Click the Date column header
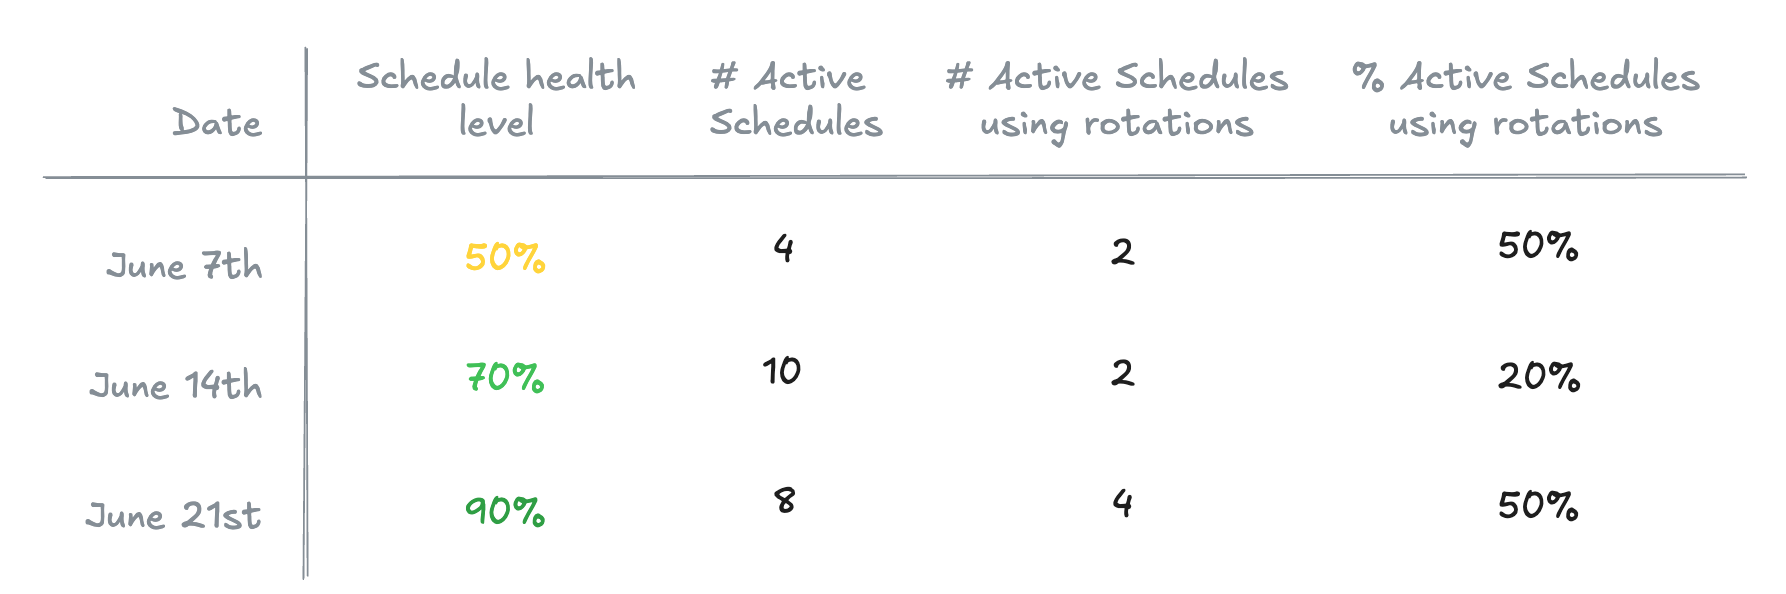 217,123
